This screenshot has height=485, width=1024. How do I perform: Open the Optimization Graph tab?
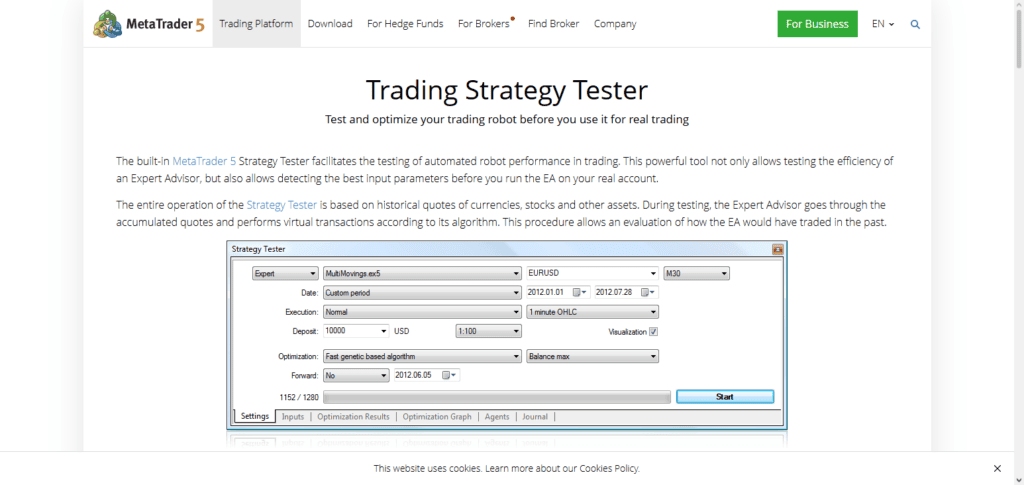[437, 416]
